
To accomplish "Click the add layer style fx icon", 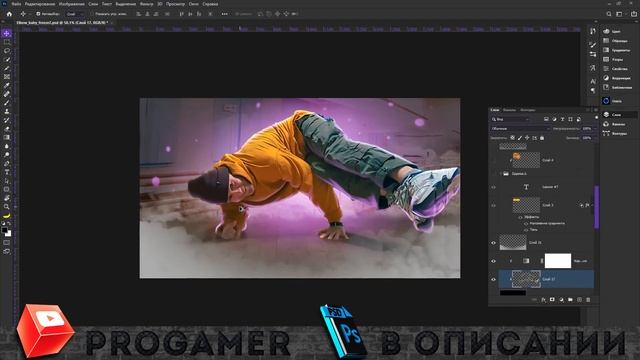I will [543, 300].
